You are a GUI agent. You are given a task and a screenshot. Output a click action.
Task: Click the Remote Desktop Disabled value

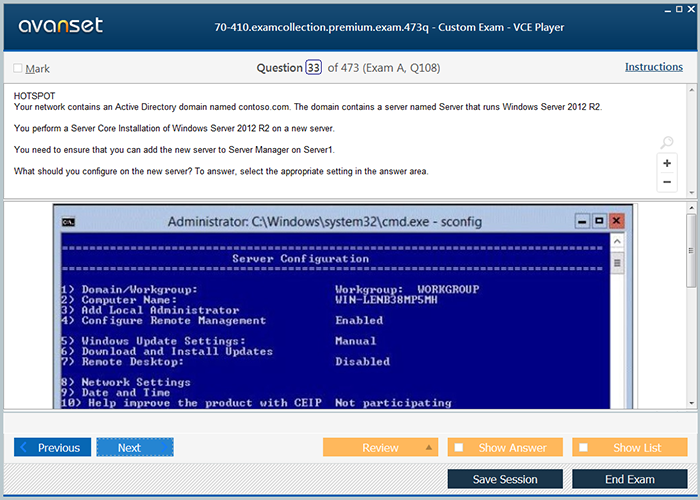tap(362, 362)
